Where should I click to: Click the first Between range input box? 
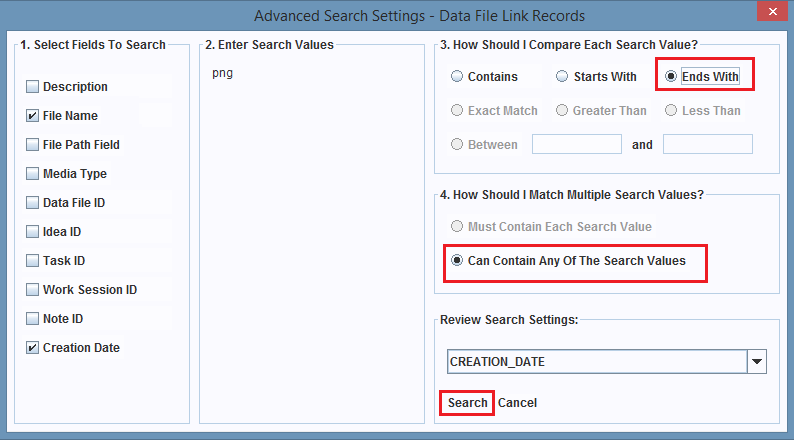click(x=576, y=144)
